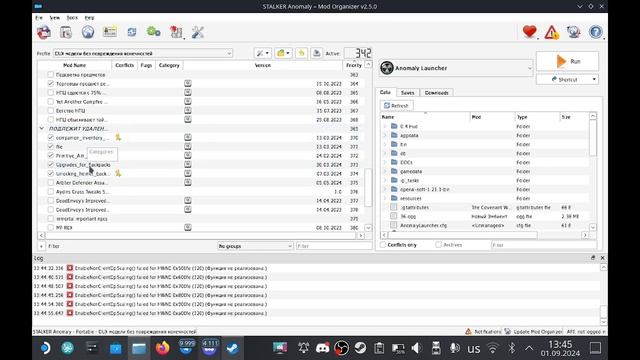640x360 pixels.
Task: Open the tools dropdown next to Profile
Action: tap(262, 53)
